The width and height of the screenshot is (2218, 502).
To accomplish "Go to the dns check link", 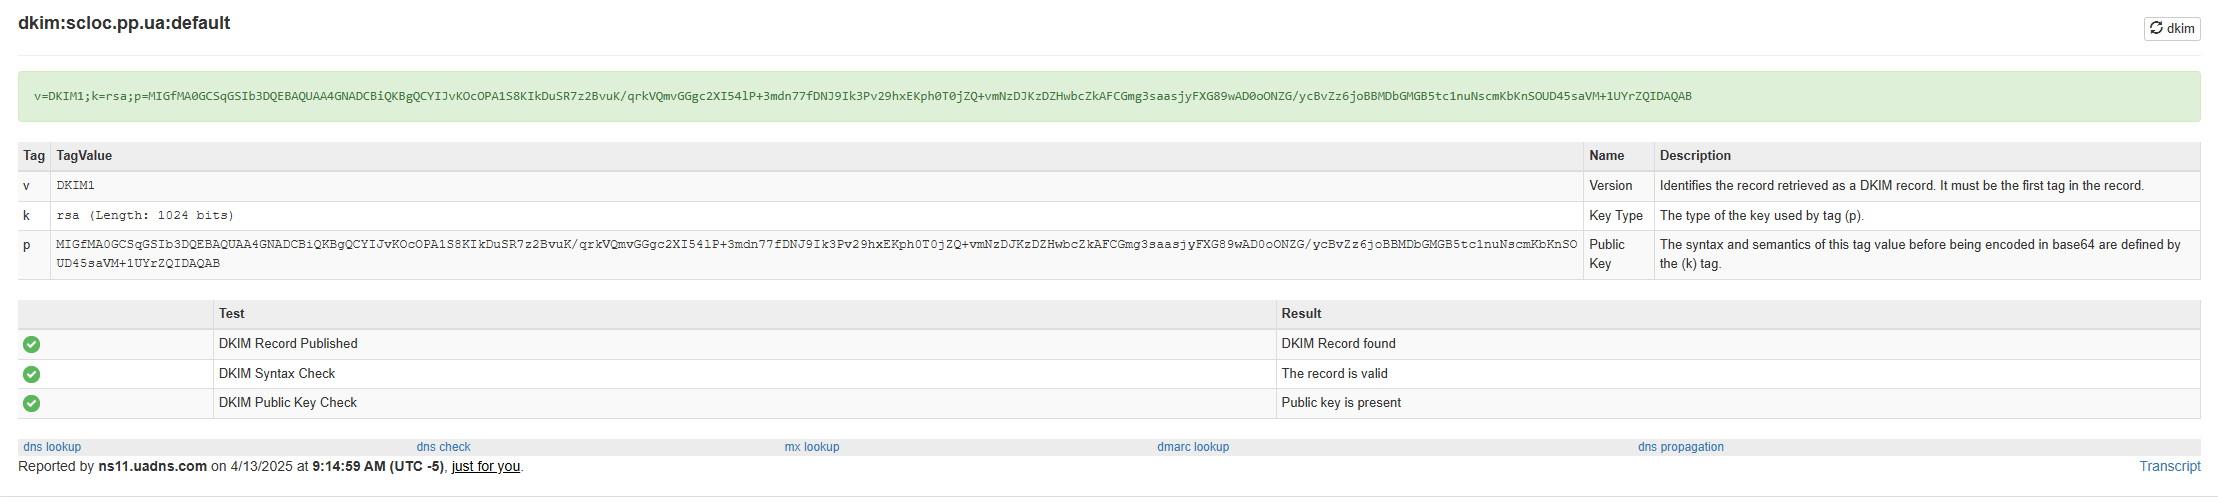I will (443, 447).
